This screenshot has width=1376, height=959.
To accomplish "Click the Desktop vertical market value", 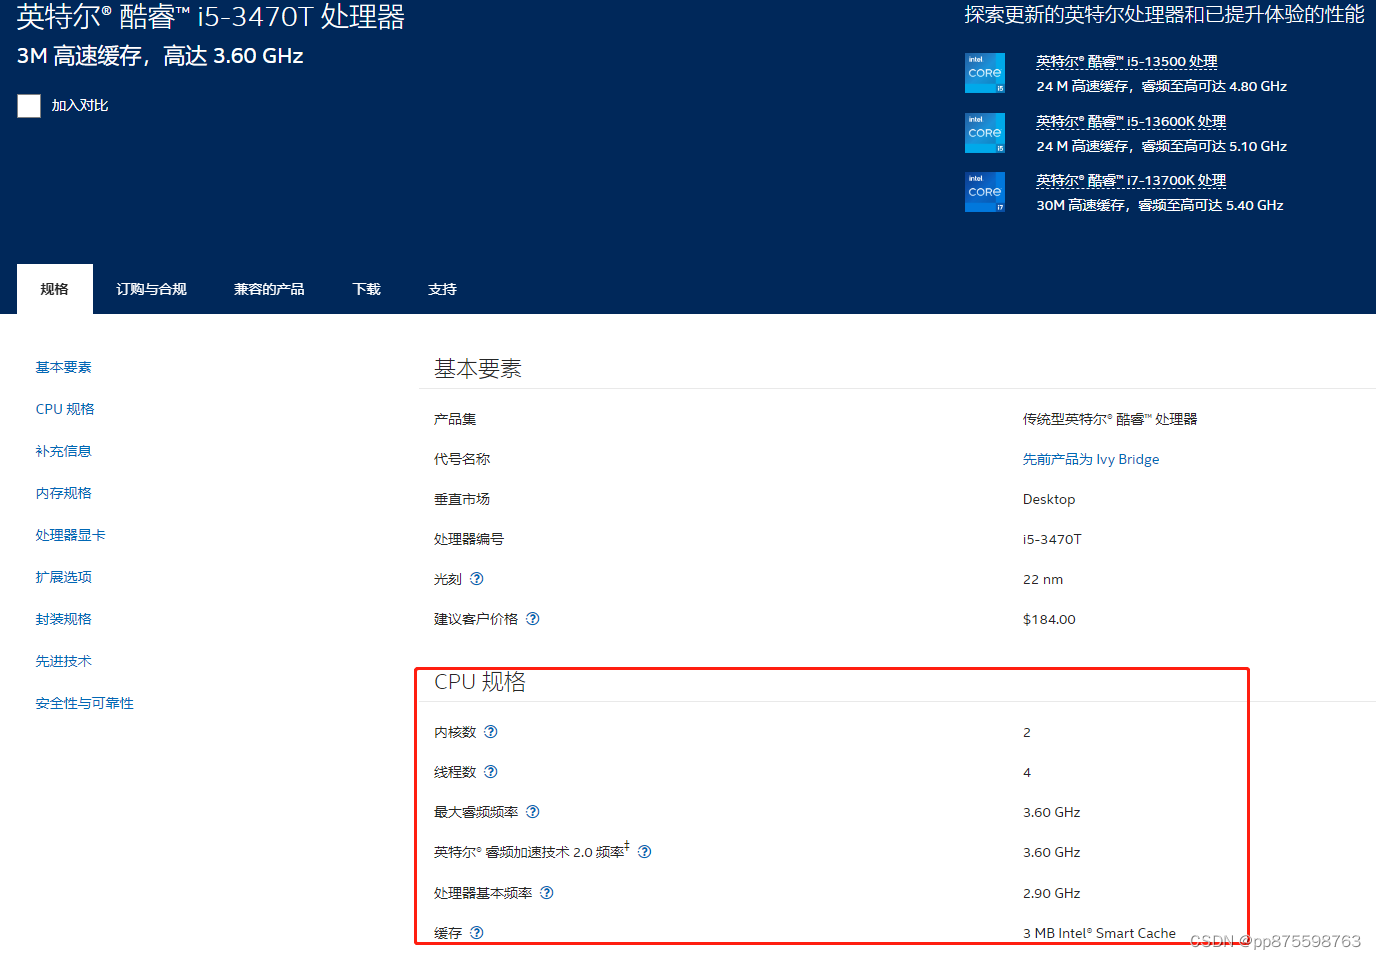I will [x=1049, y=499].
